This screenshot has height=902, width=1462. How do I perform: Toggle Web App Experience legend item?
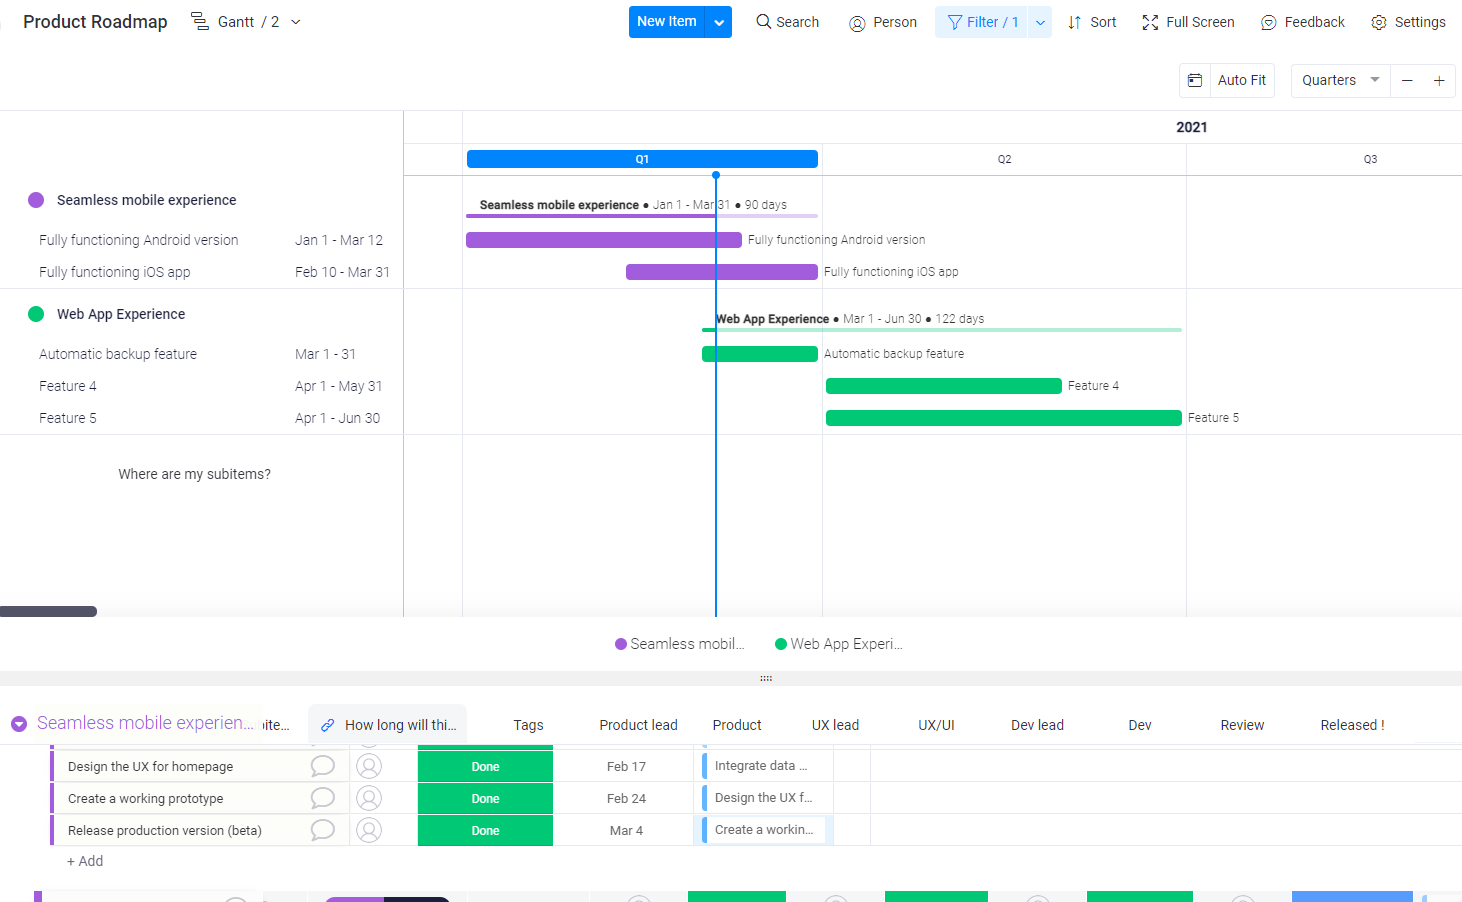click(x=839, y=644)
